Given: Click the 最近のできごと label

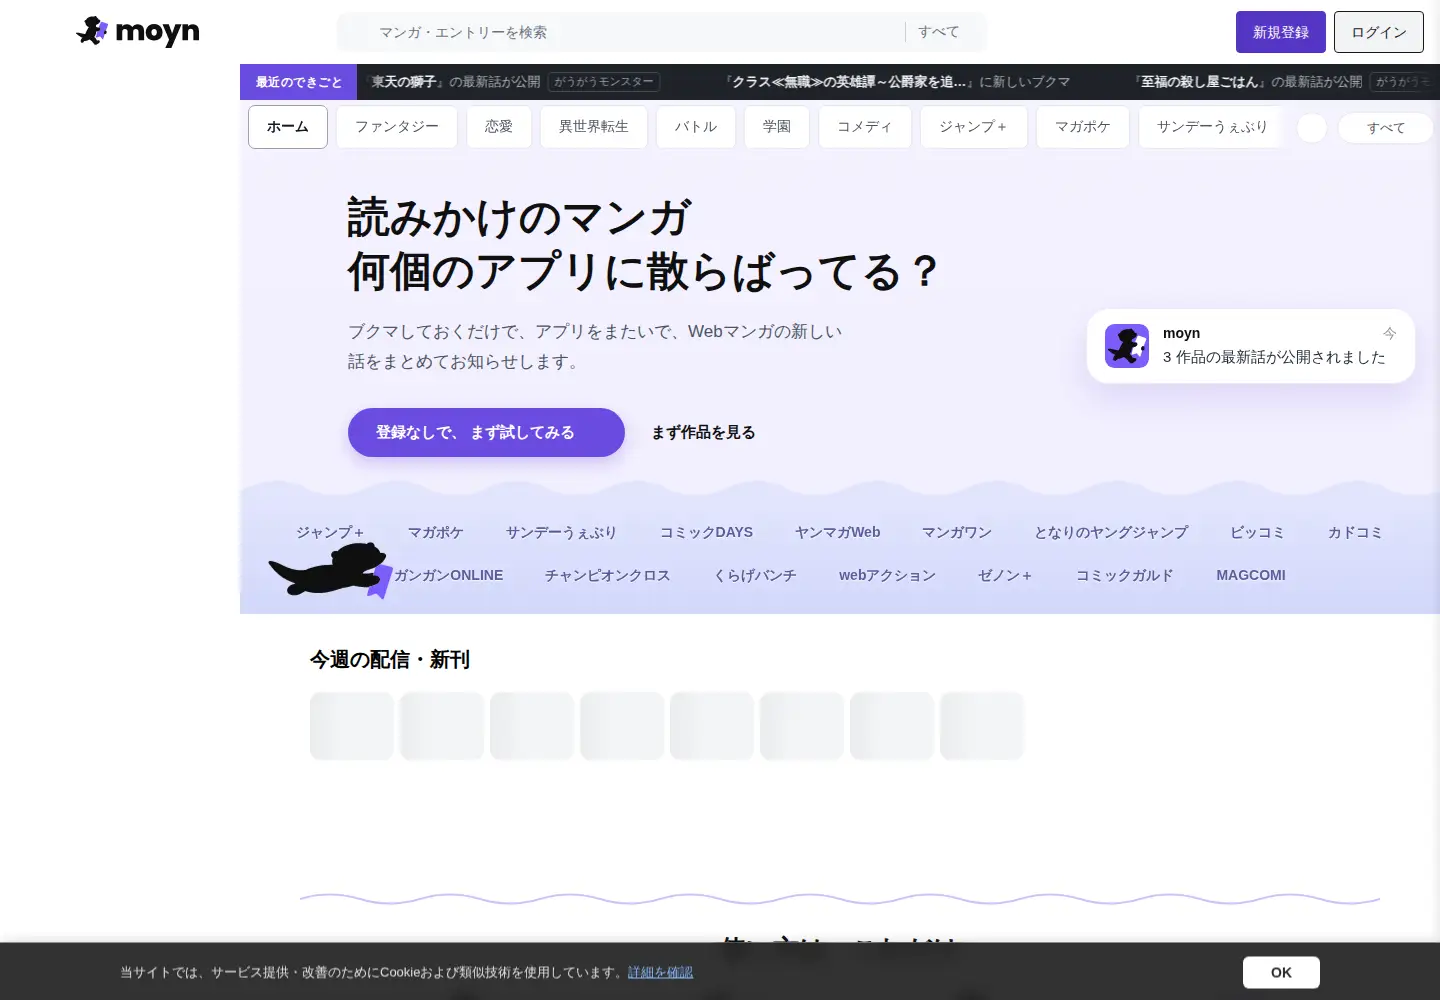Looking at the screenshot, I should point(298,82).
